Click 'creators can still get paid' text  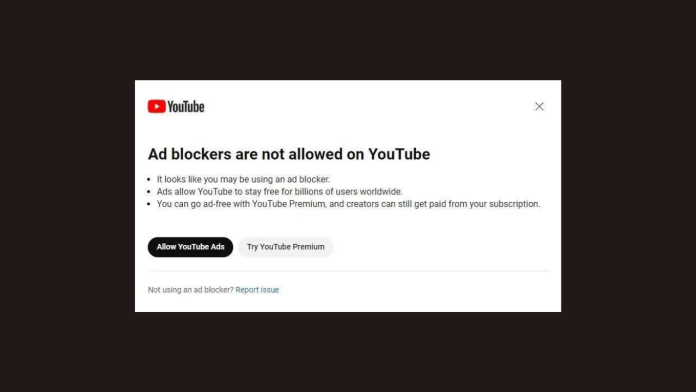396,204
